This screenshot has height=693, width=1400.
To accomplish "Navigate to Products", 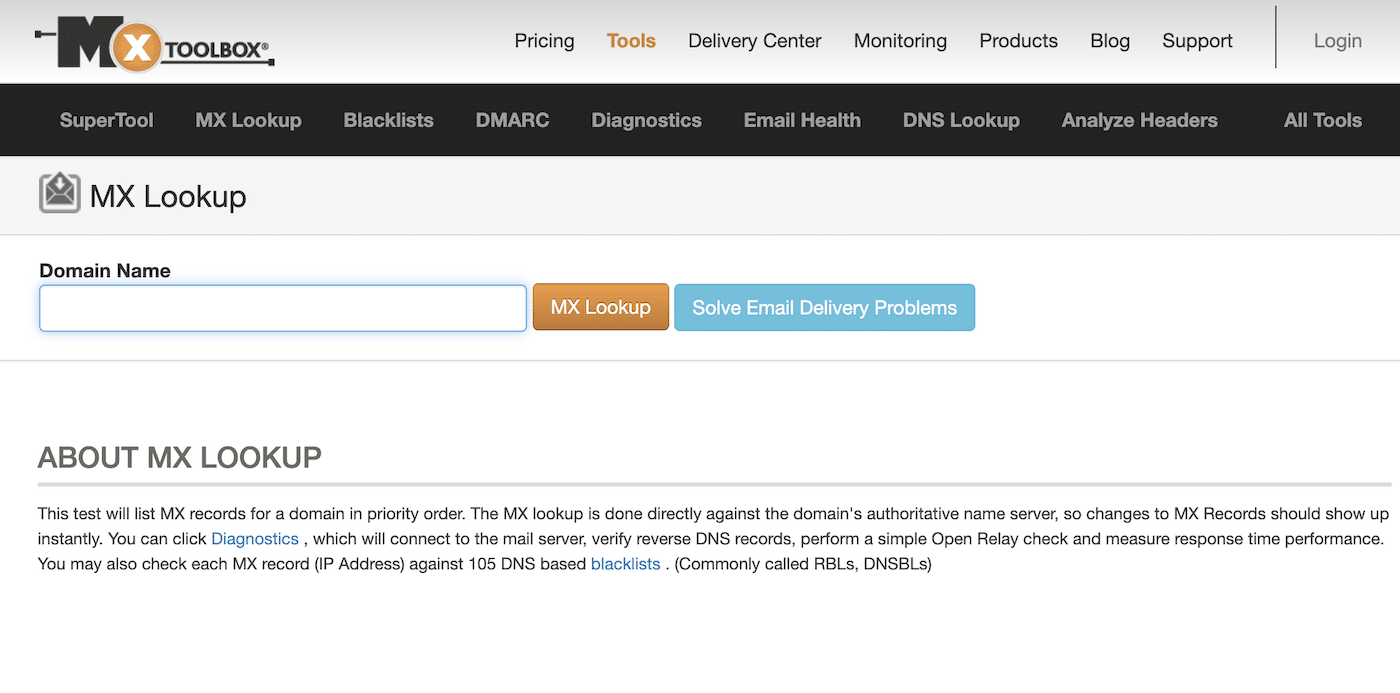I will 1018,41.
